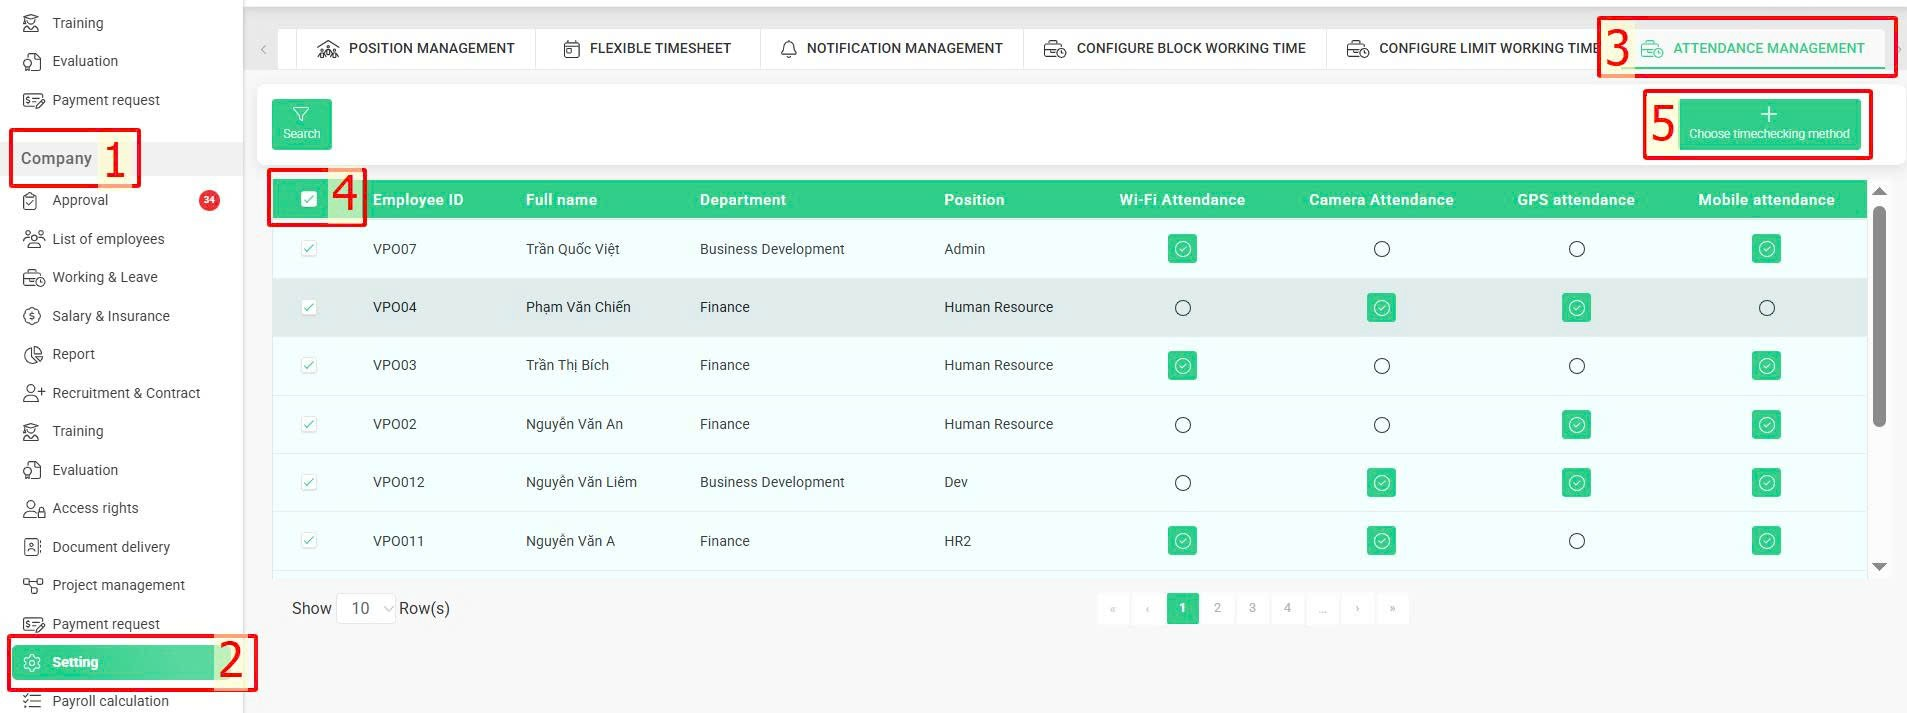
Task: Click the current page 1 button
Action: tap(1182, 608)
